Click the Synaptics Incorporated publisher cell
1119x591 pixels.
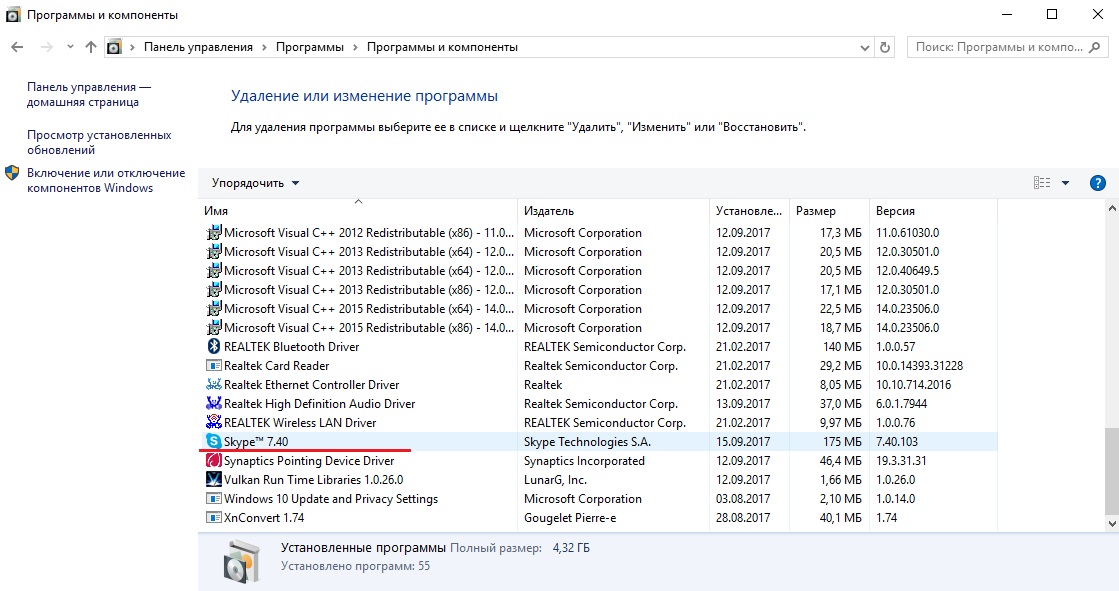(584, 460)
